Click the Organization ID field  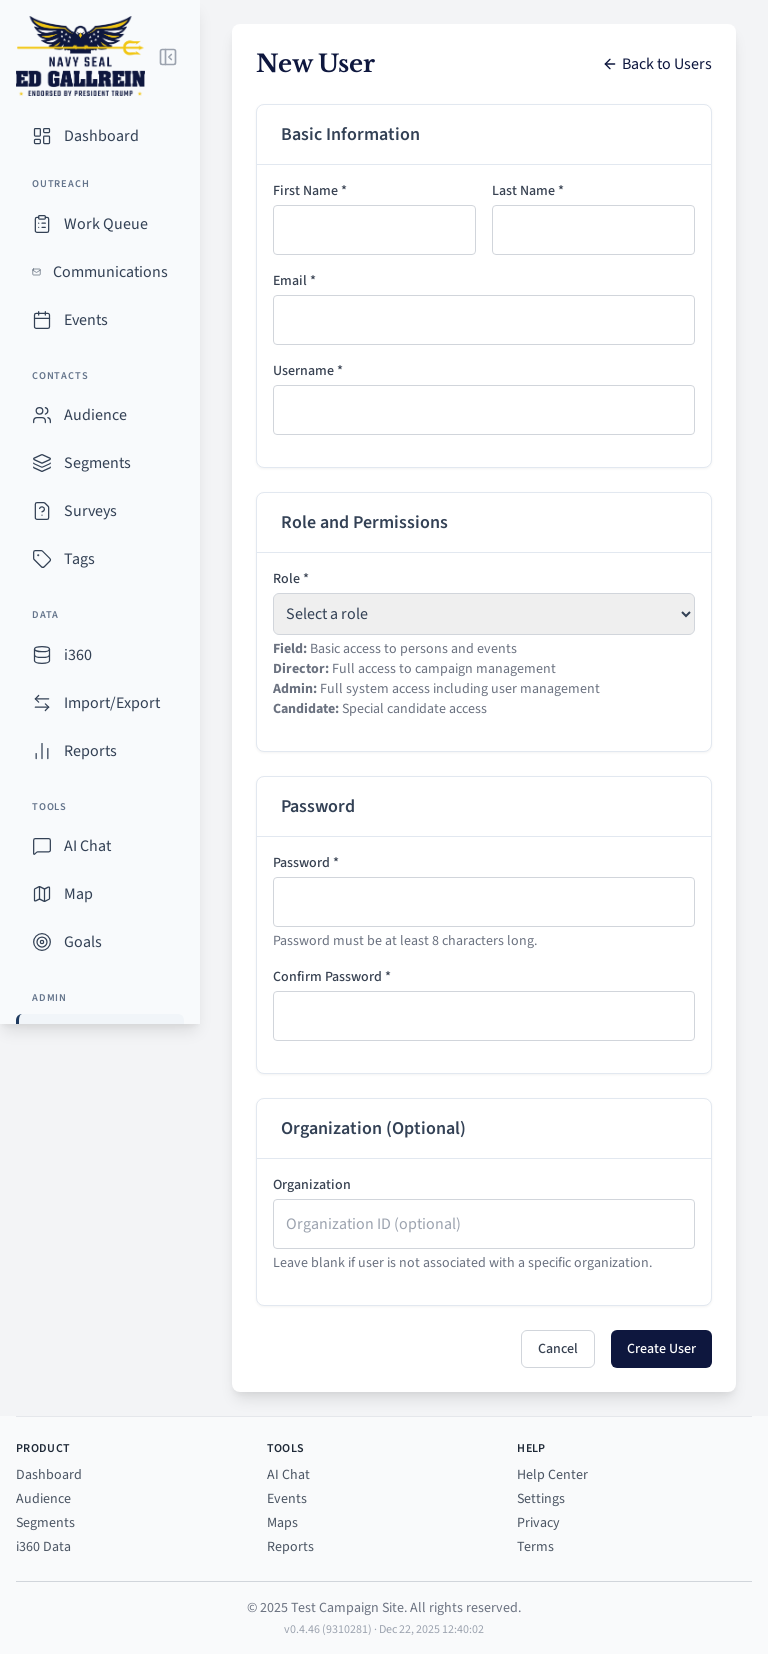click(484, 1224)
